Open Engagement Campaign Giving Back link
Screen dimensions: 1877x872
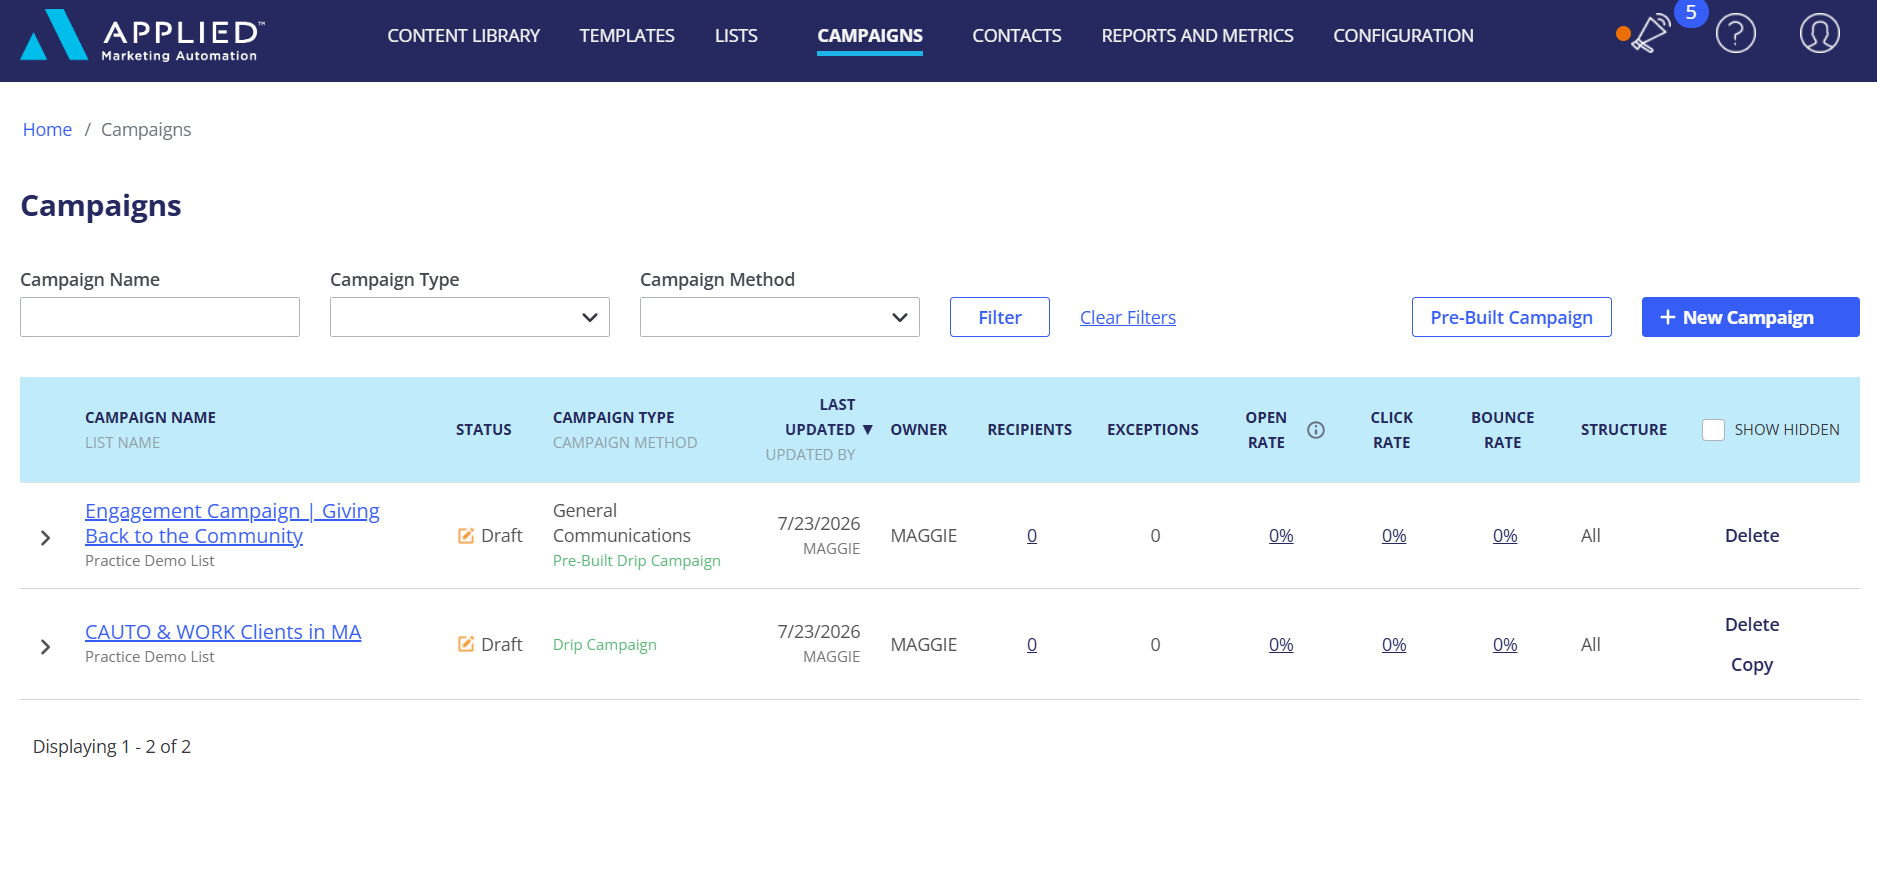click(232, 524)
